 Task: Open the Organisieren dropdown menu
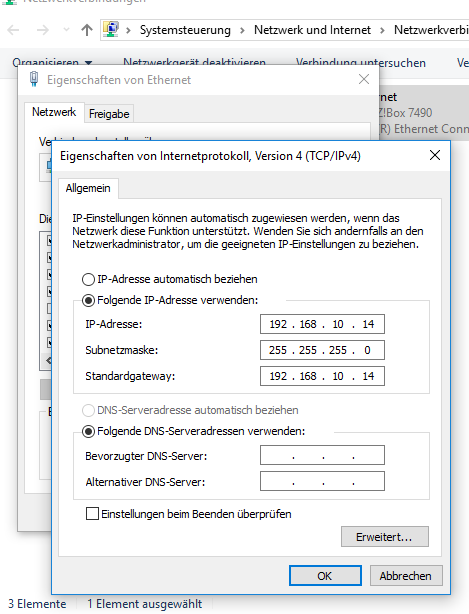[x=52, y=62]
